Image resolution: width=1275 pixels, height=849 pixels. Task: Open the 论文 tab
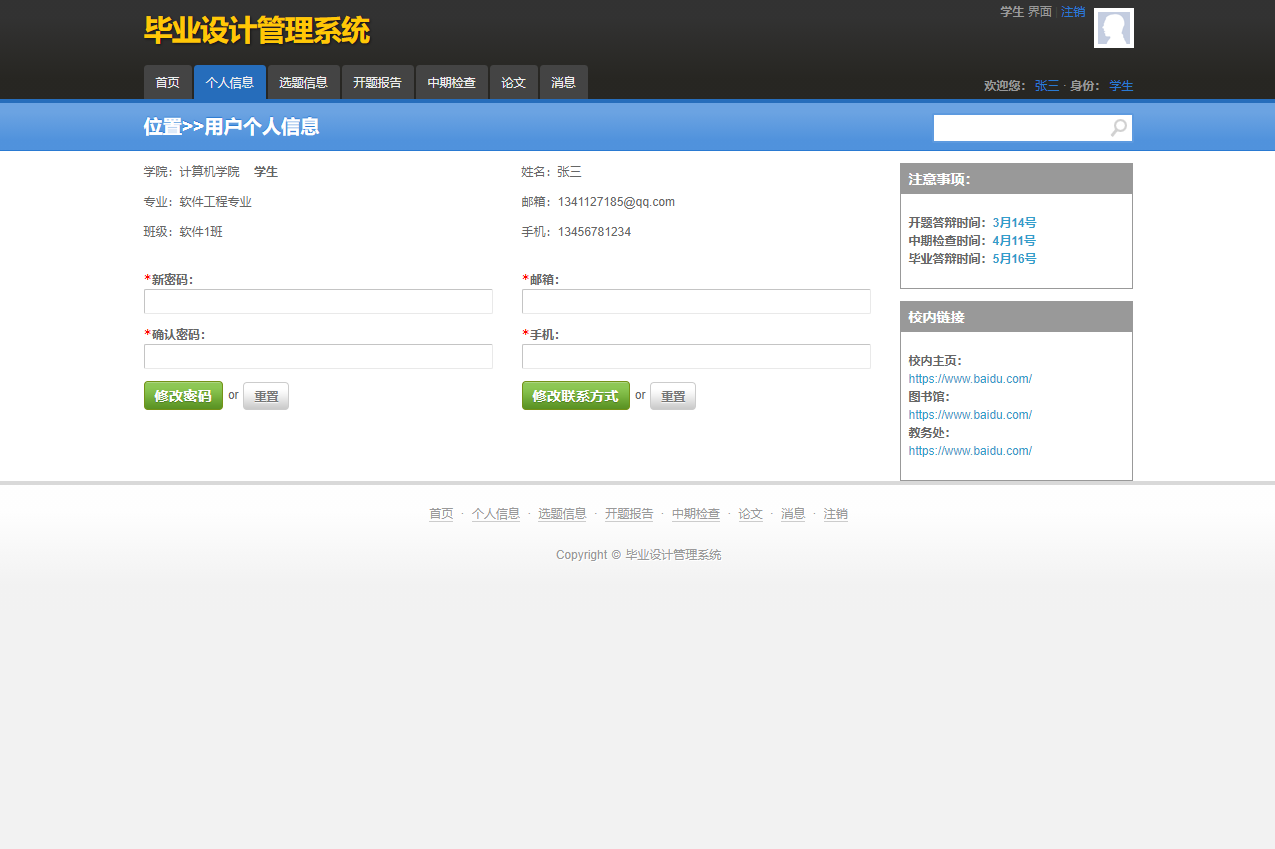click(513, 82)
